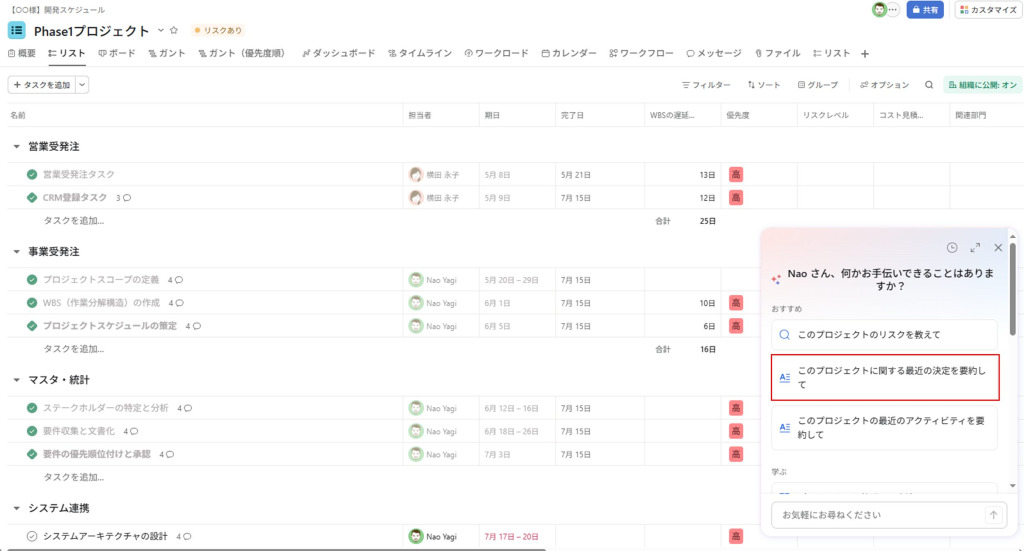1024x551 pixels.
Task: Collapse the システム連携 section
Action: tap(16, 508)
